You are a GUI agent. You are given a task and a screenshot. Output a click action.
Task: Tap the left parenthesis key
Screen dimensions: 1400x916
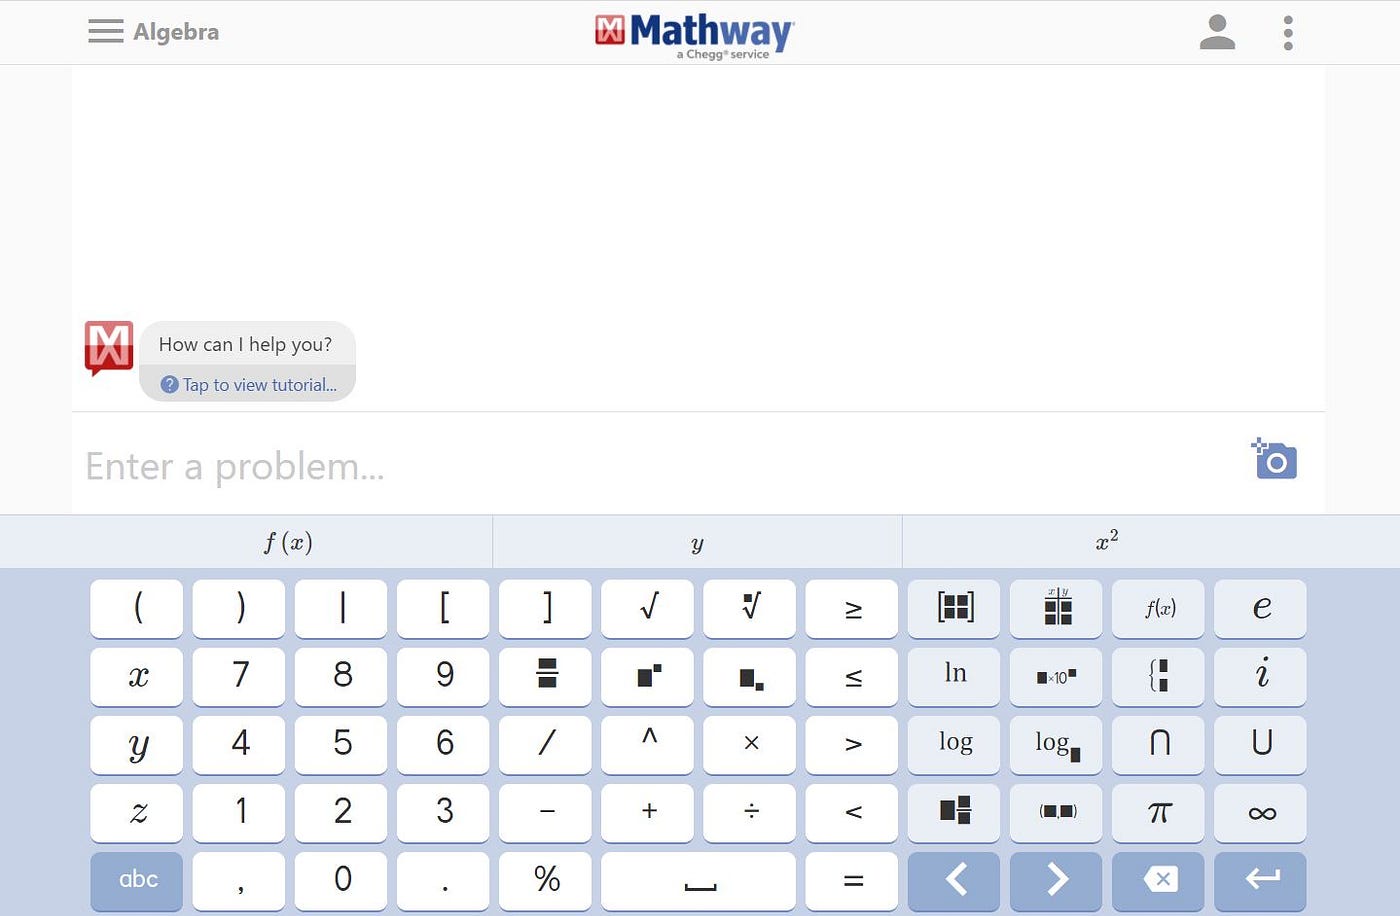137,608
